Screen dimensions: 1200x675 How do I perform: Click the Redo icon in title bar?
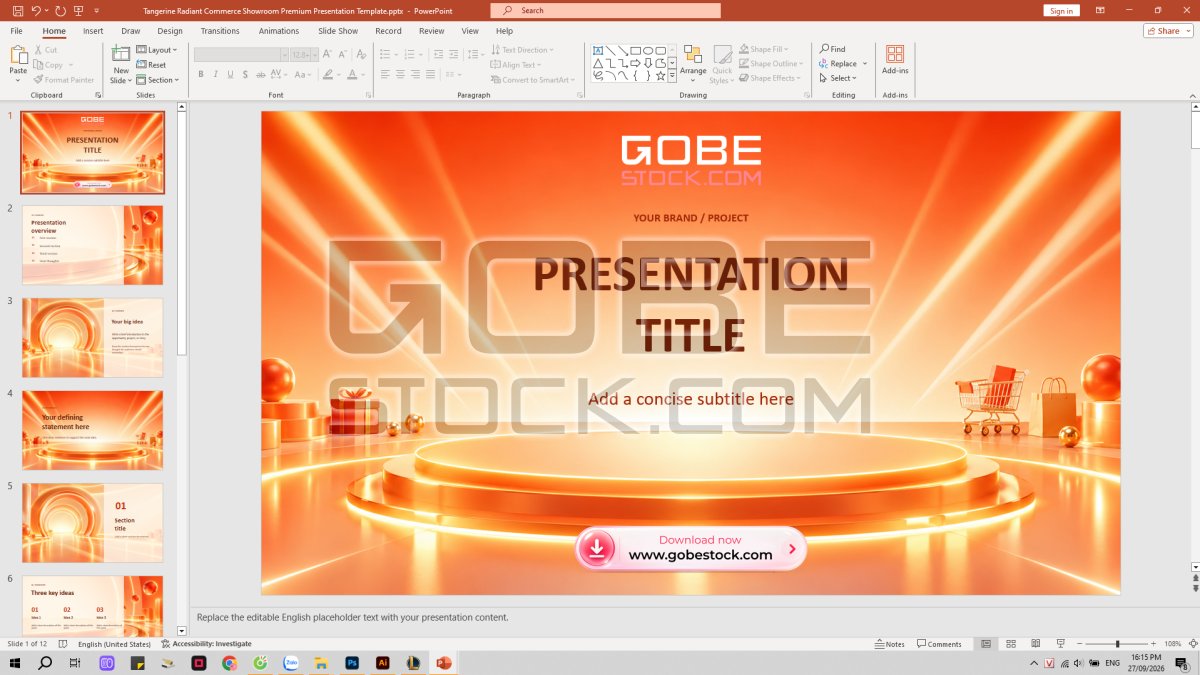60,10
